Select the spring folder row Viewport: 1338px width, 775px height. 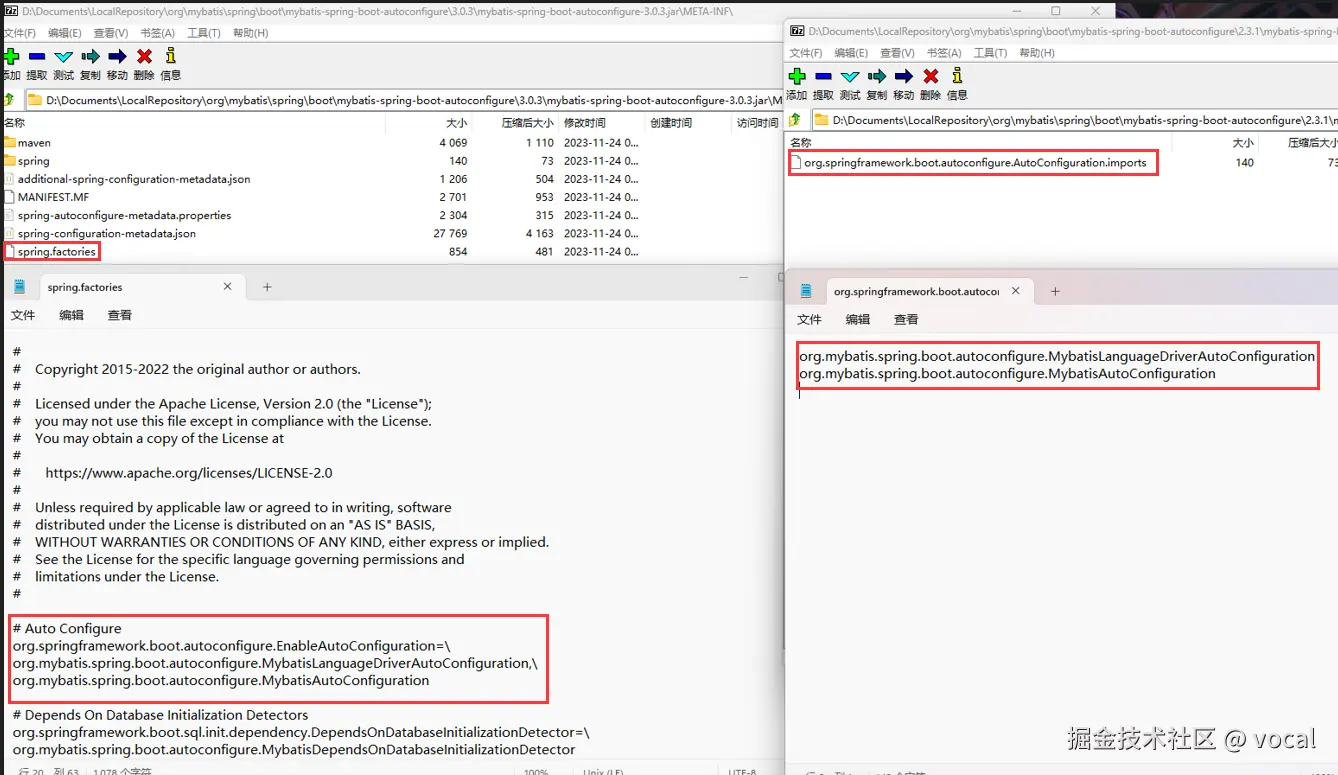[390, 161]
